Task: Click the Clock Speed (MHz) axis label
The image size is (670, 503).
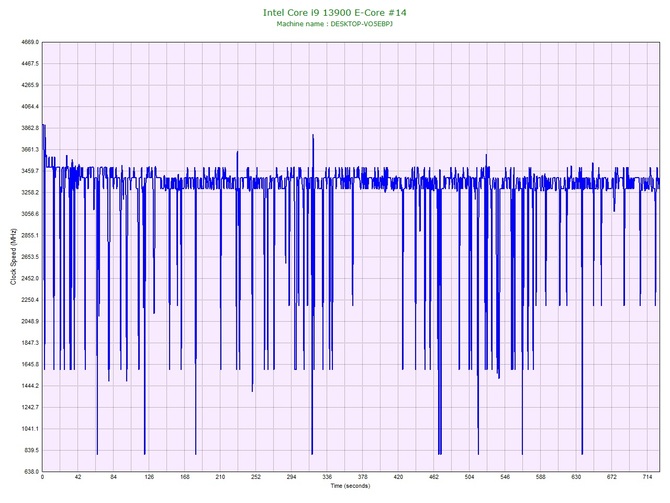Action: pyautogui.click(x=13, y=257)
